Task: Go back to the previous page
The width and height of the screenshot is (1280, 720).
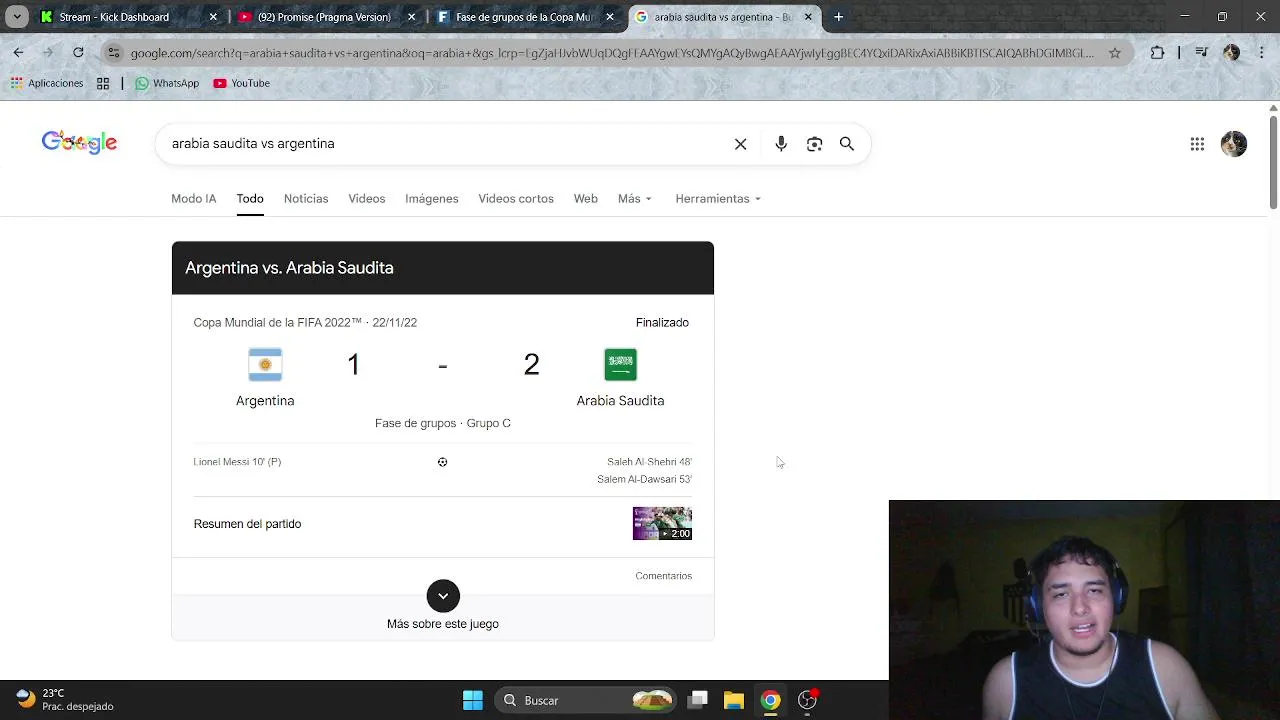Action: click(18, 52)
